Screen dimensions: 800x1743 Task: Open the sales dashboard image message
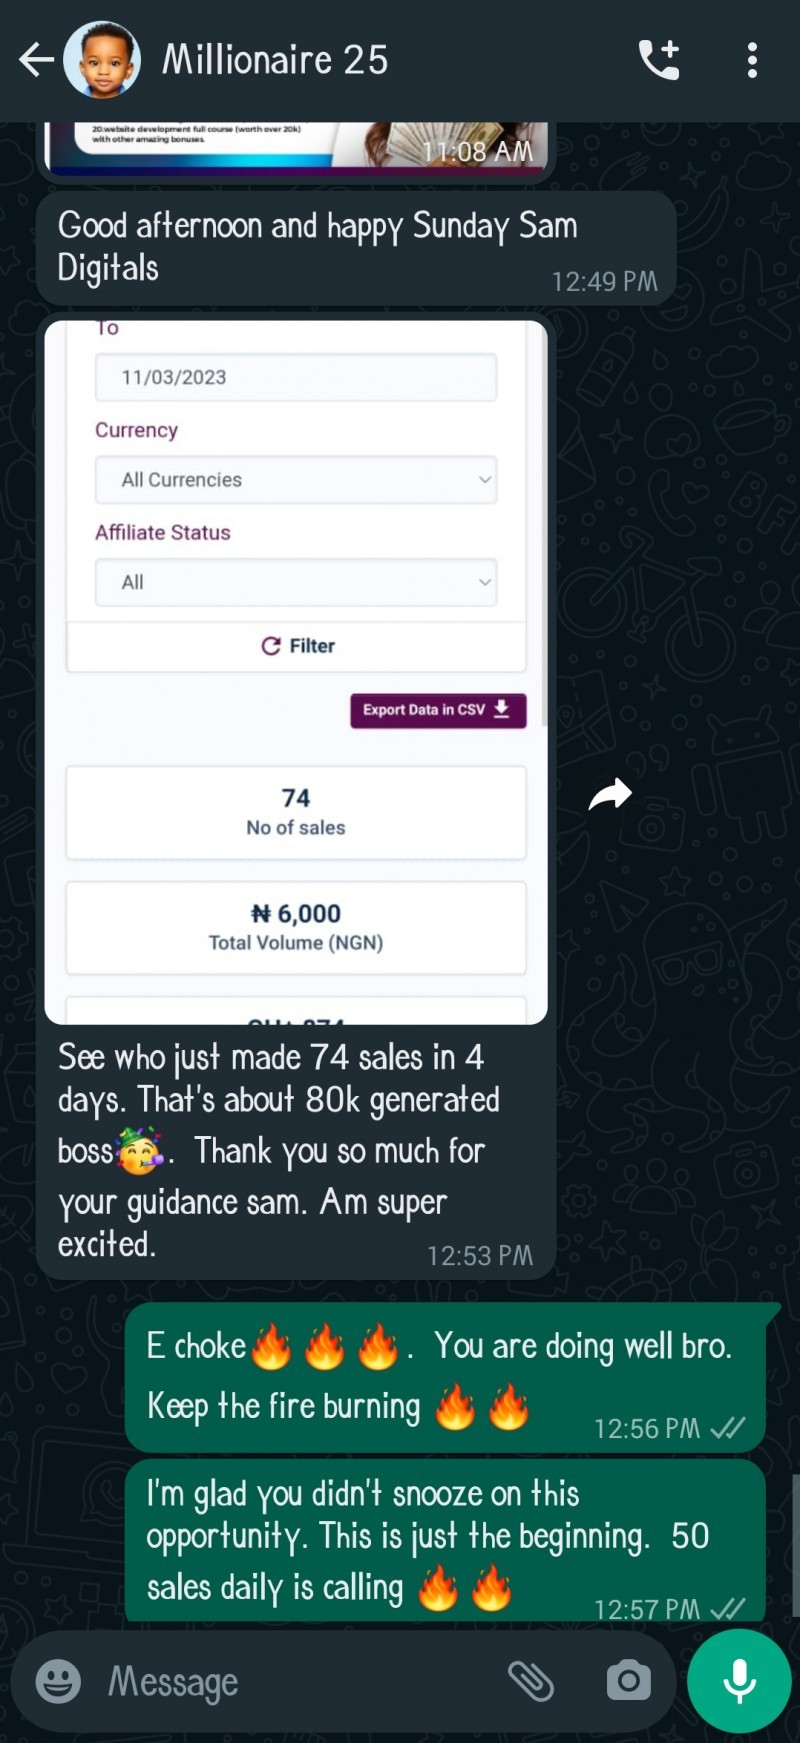pos(296,672)
